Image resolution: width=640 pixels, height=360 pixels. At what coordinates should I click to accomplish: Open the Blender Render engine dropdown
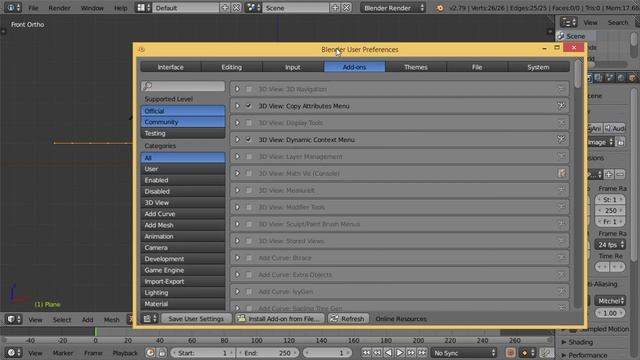pos(393,8)
